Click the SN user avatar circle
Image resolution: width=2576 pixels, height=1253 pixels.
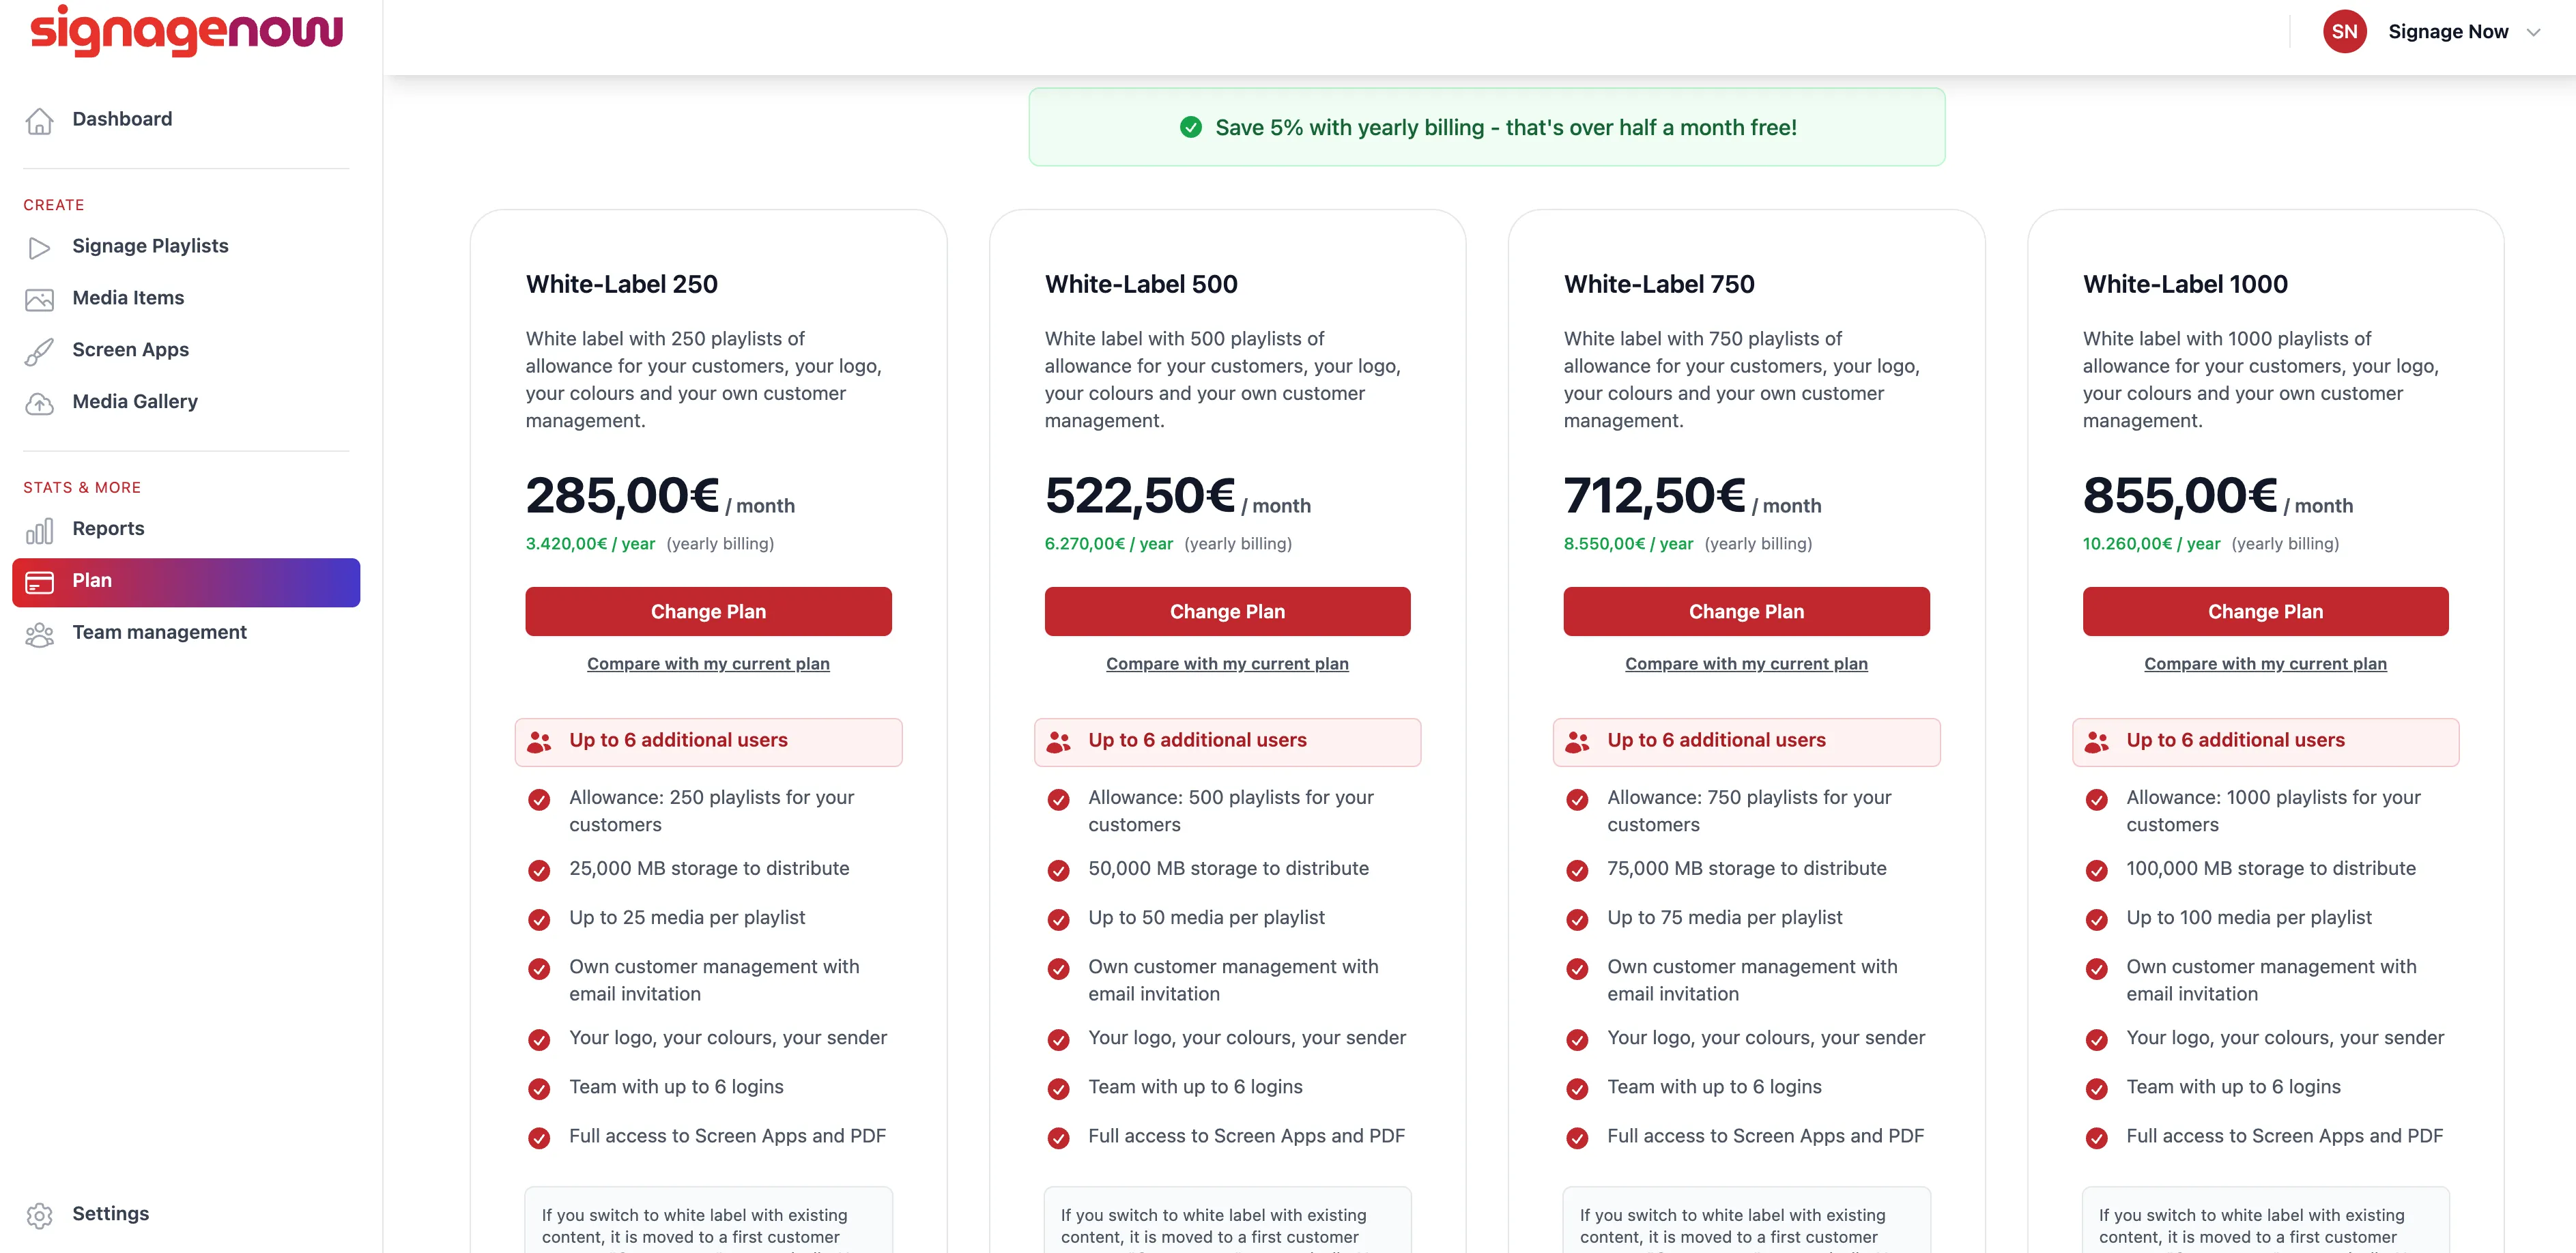click(2344, 32)
